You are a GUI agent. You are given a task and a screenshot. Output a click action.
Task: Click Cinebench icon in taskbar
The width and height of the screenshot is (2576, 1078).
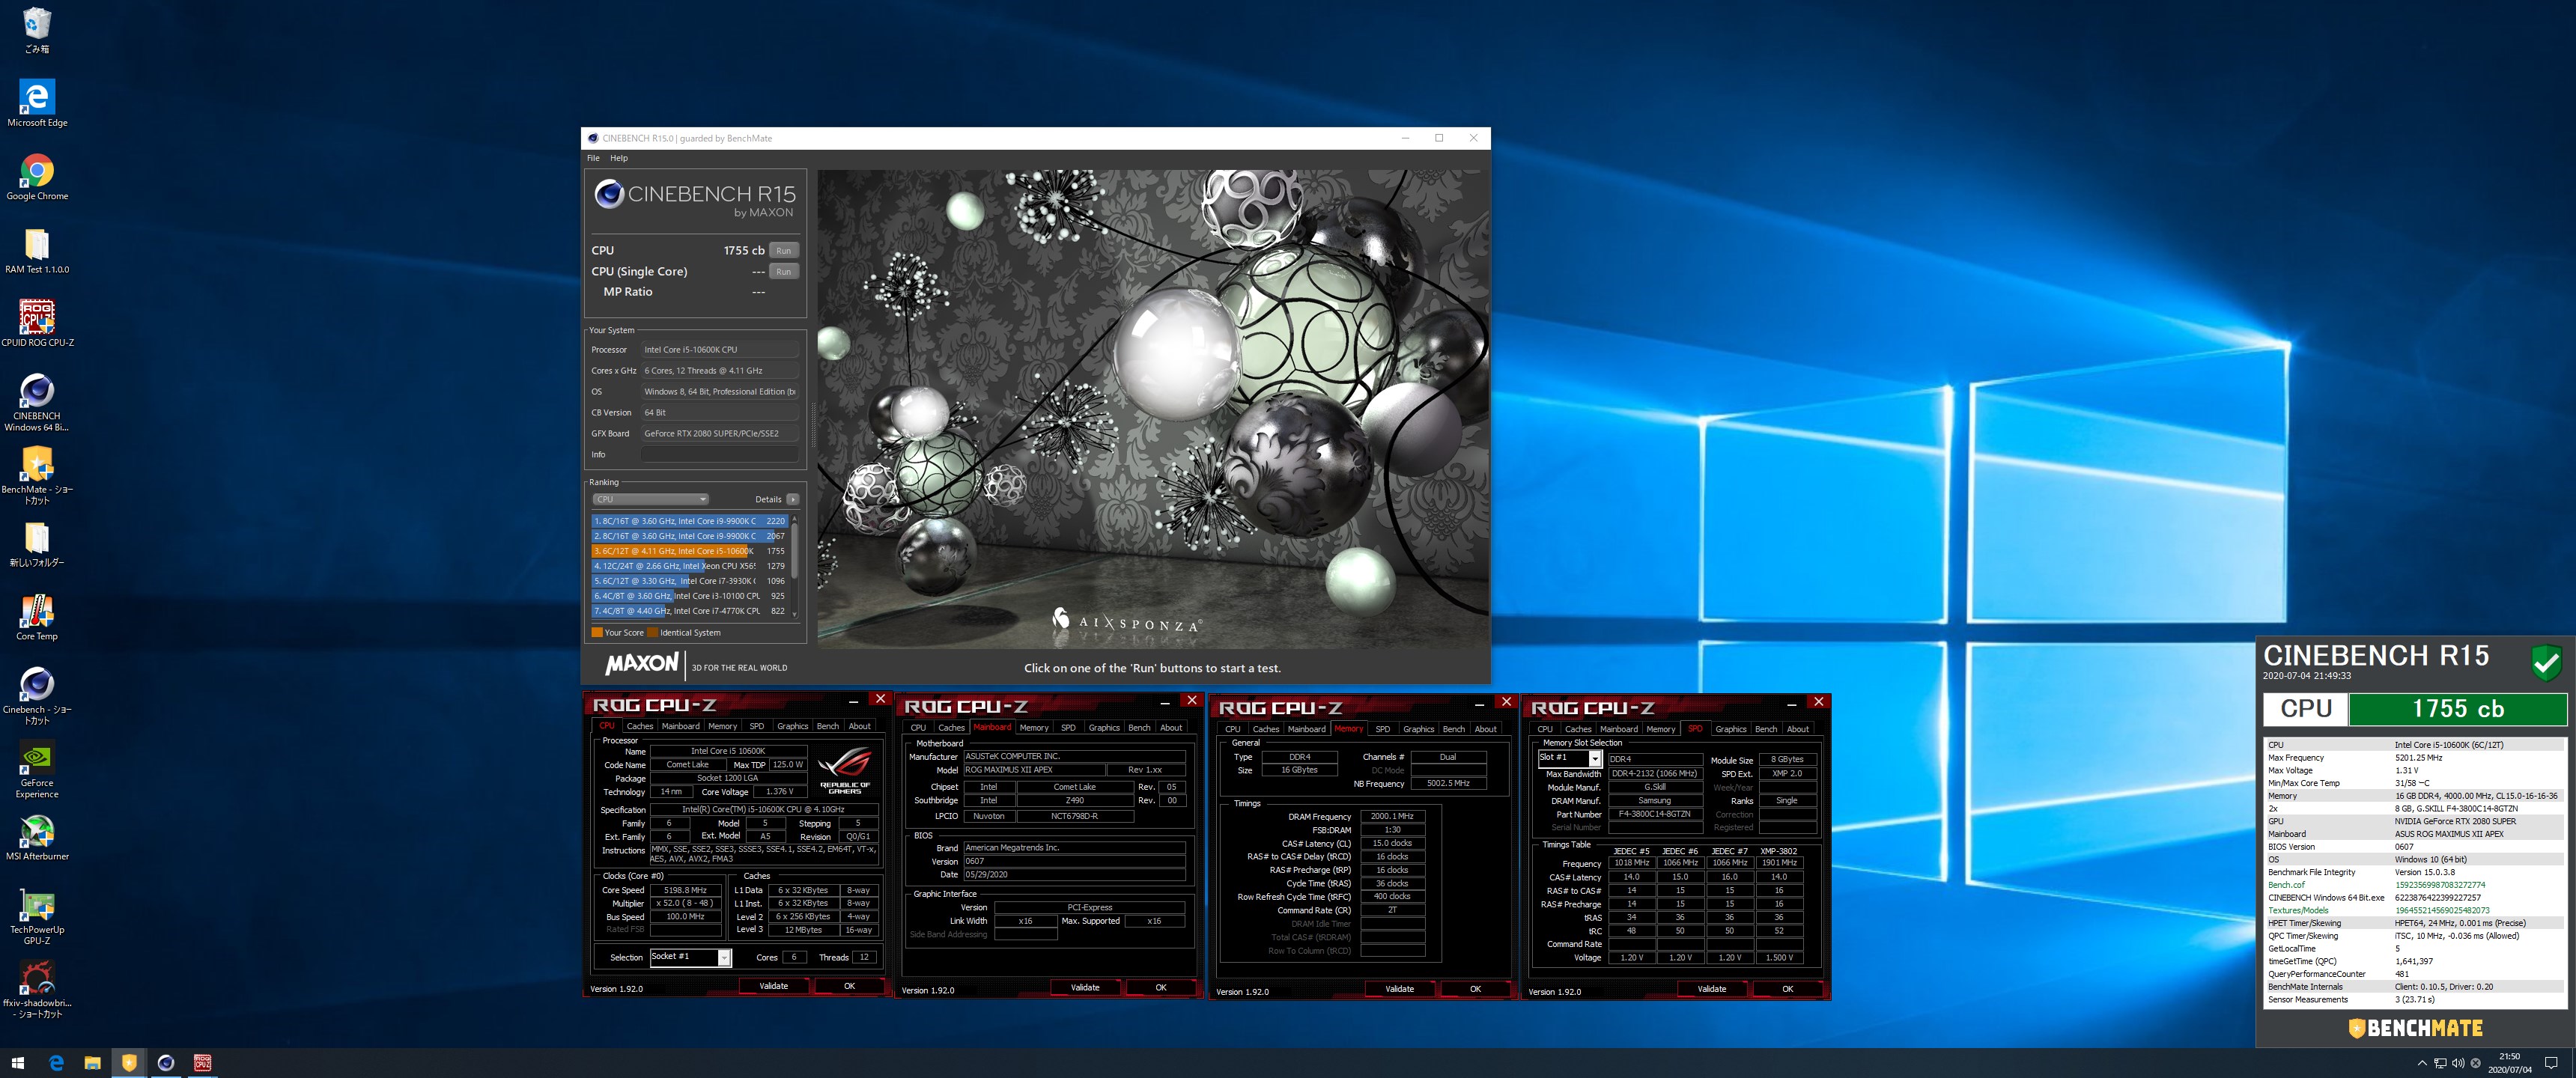coord(166,1063)
